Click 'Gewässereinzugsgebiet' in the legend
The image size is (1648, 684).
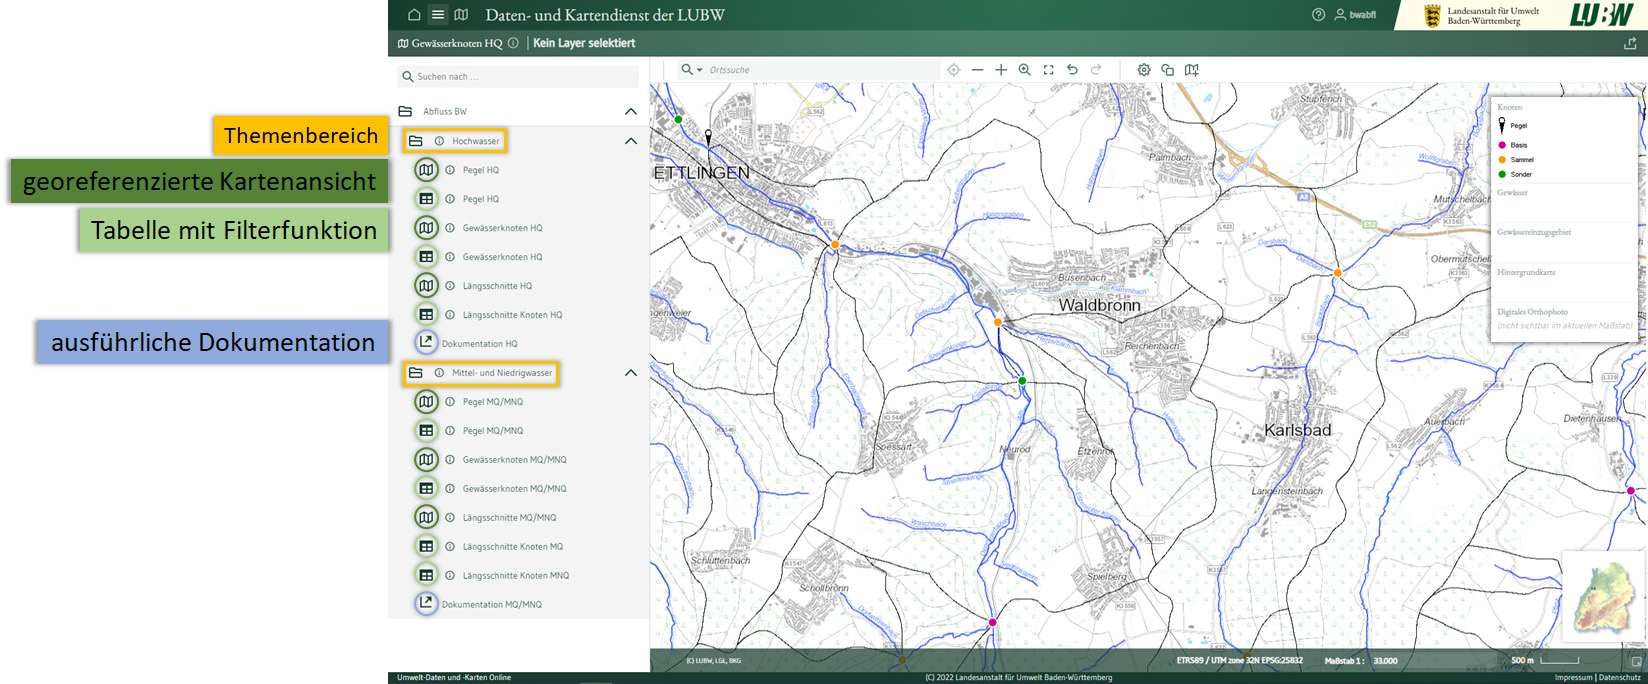pyautogui.click(x=1534, y=232)
